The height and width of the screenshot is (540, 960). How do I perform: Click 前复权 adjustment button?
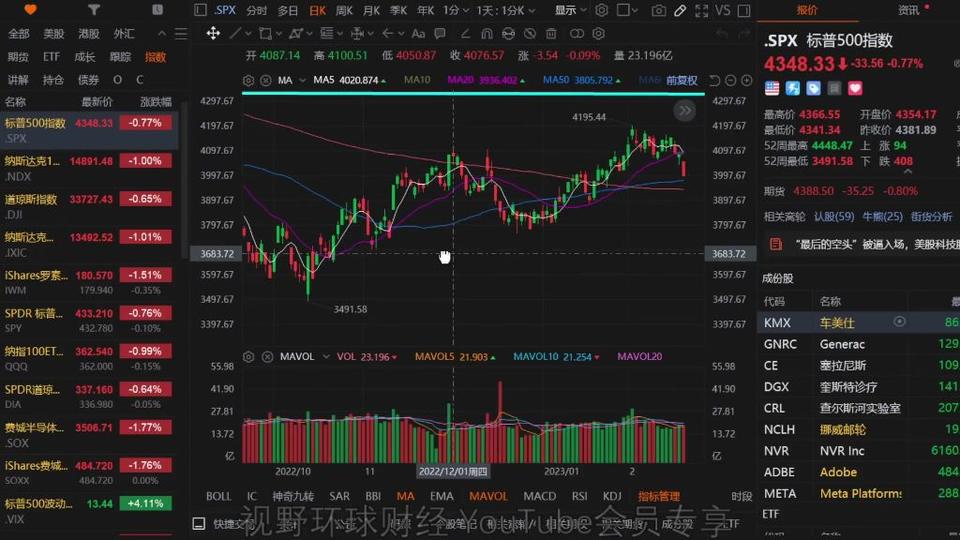coord(681,80)
